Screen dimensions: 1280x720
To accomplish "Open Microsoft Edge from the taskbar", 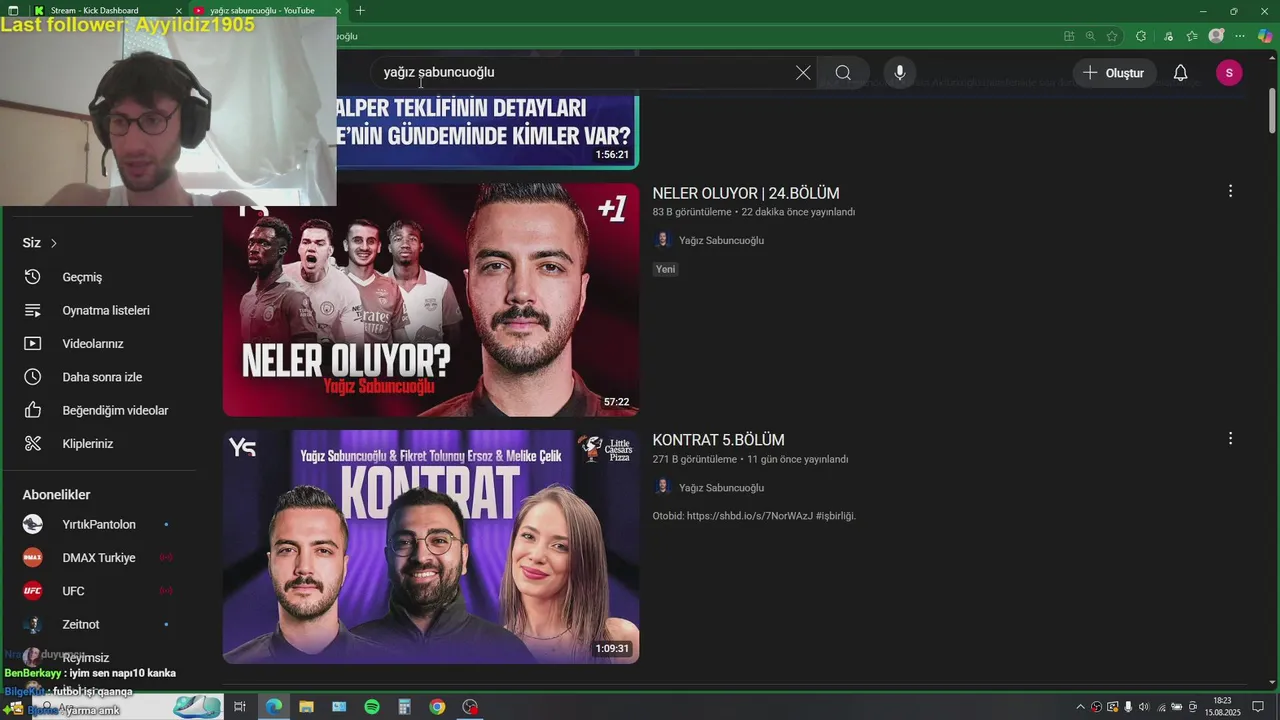I will coord(273,707).
